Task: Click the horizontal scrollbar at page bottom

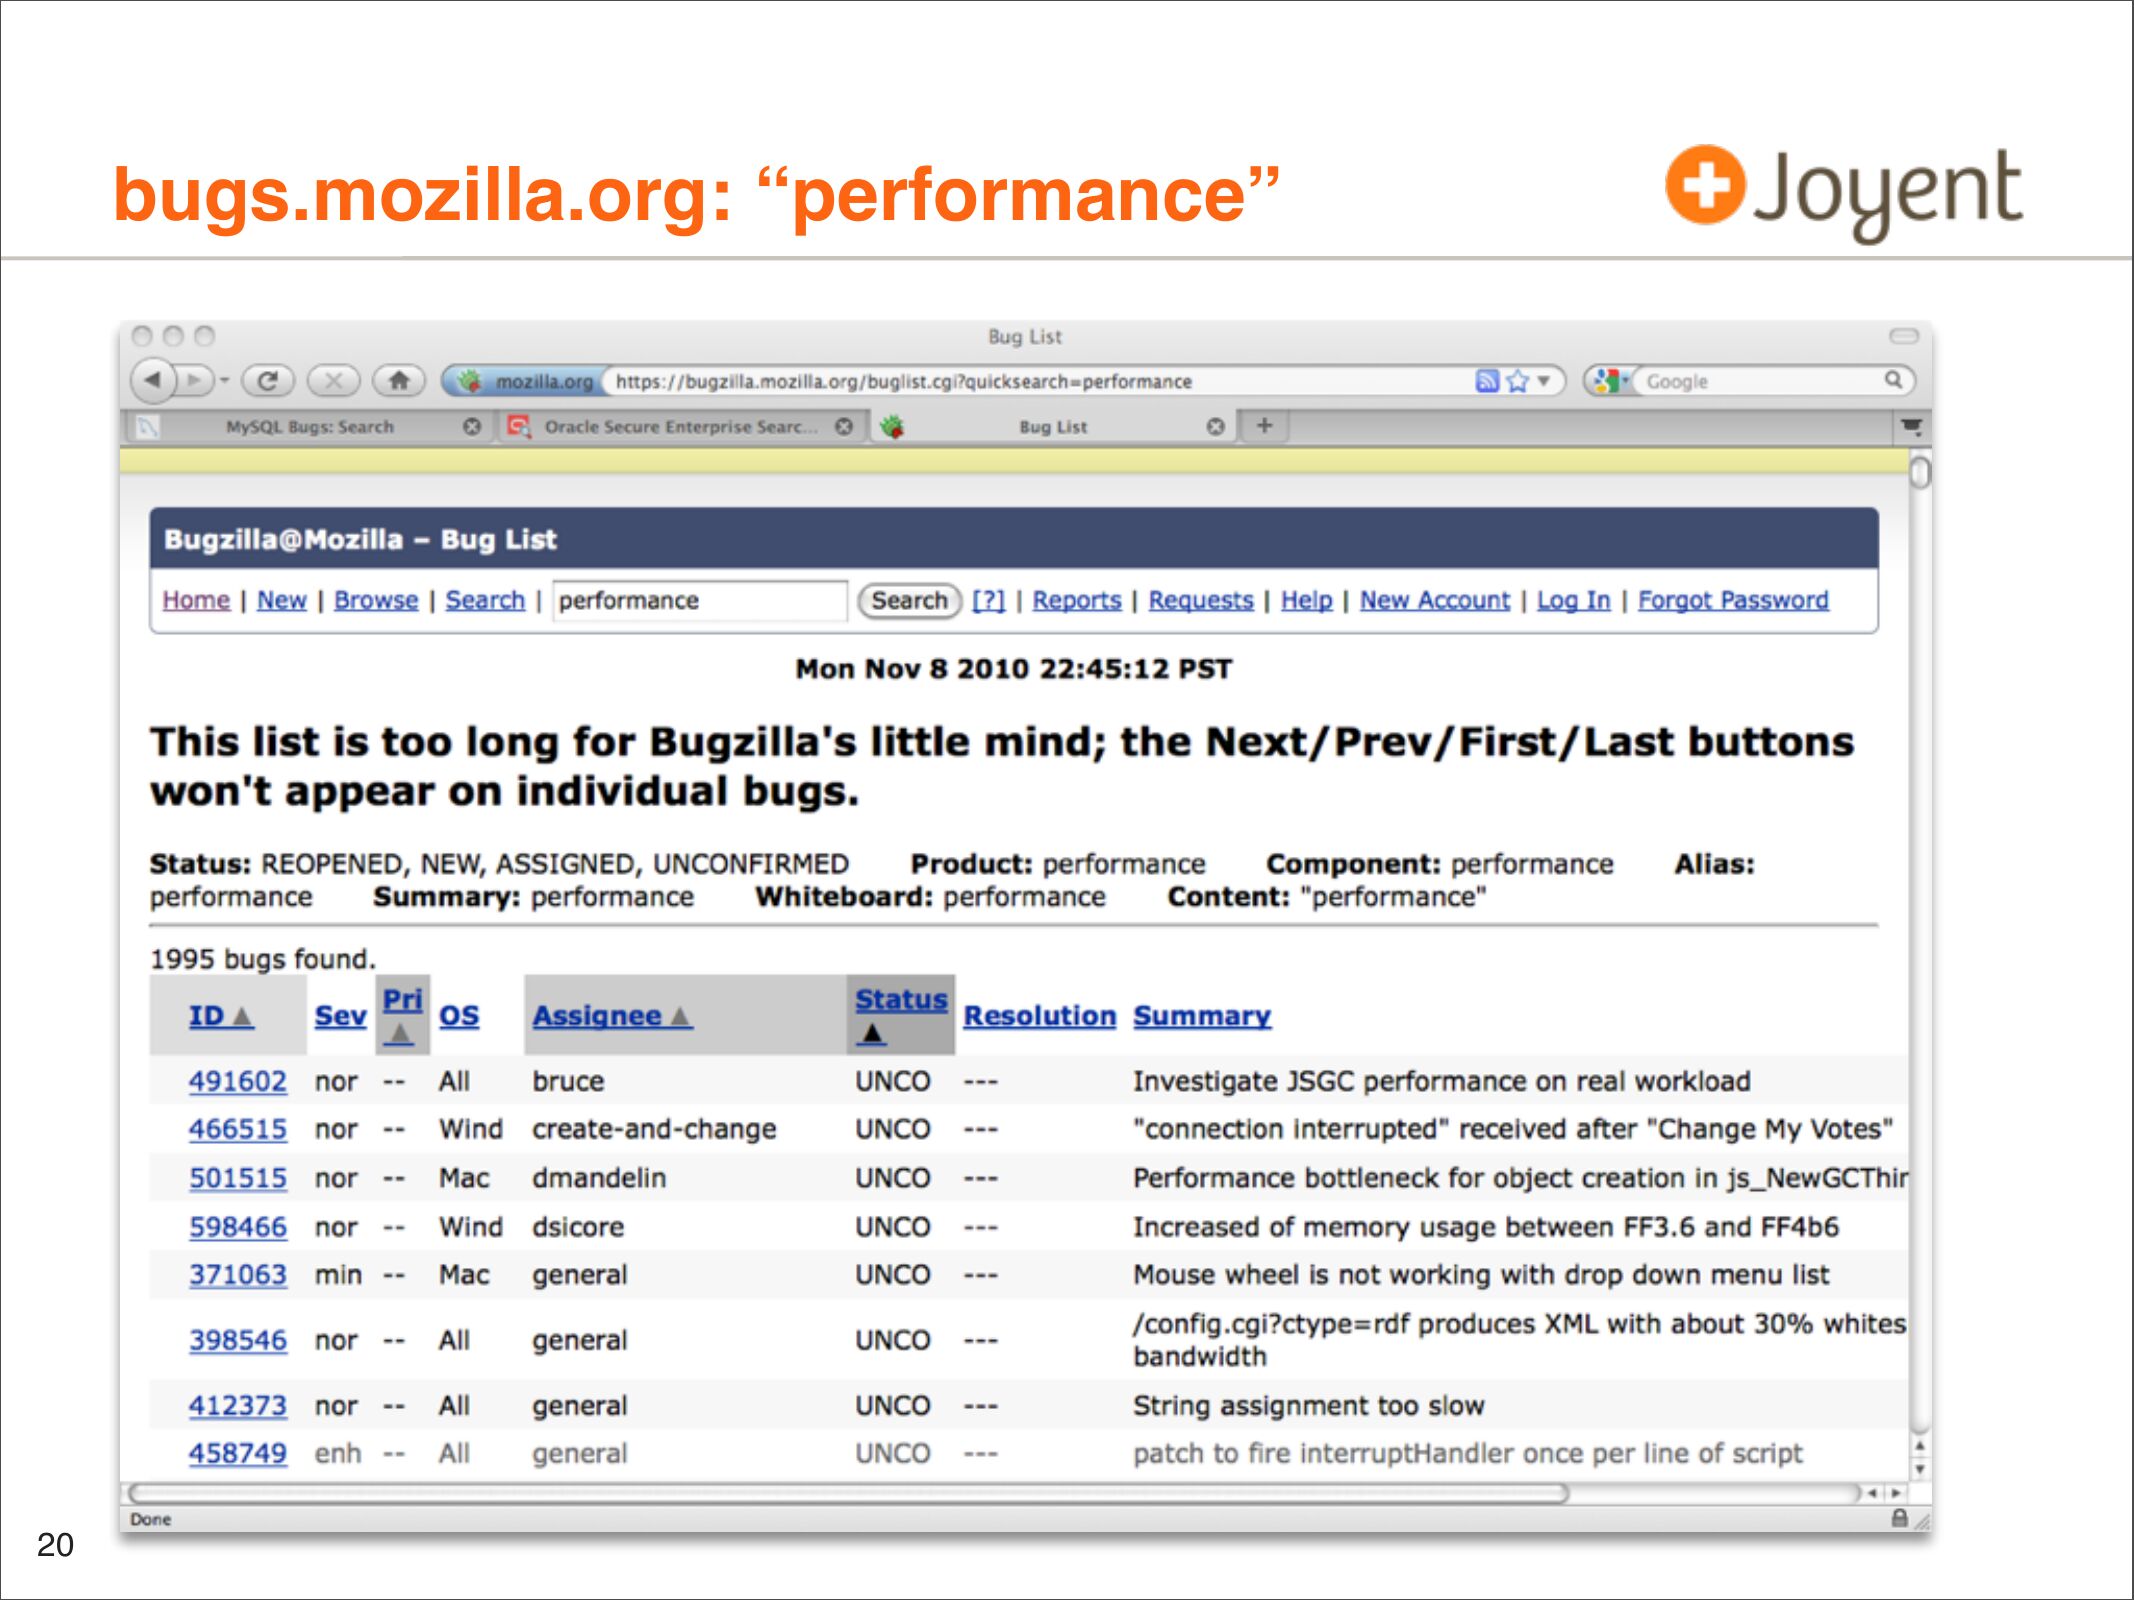Action: click(x=848, y=1493)
